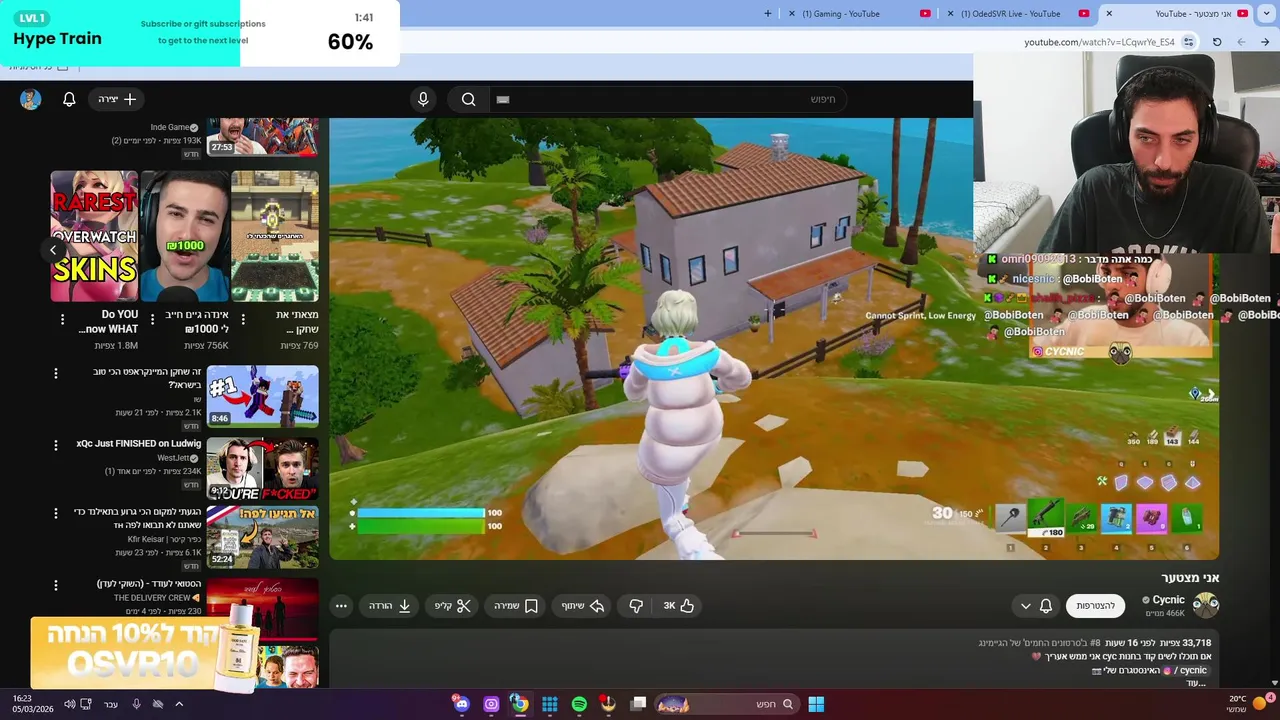Open the Minecraft short with 769 views
1280x720 pixels.
[275, 236]
